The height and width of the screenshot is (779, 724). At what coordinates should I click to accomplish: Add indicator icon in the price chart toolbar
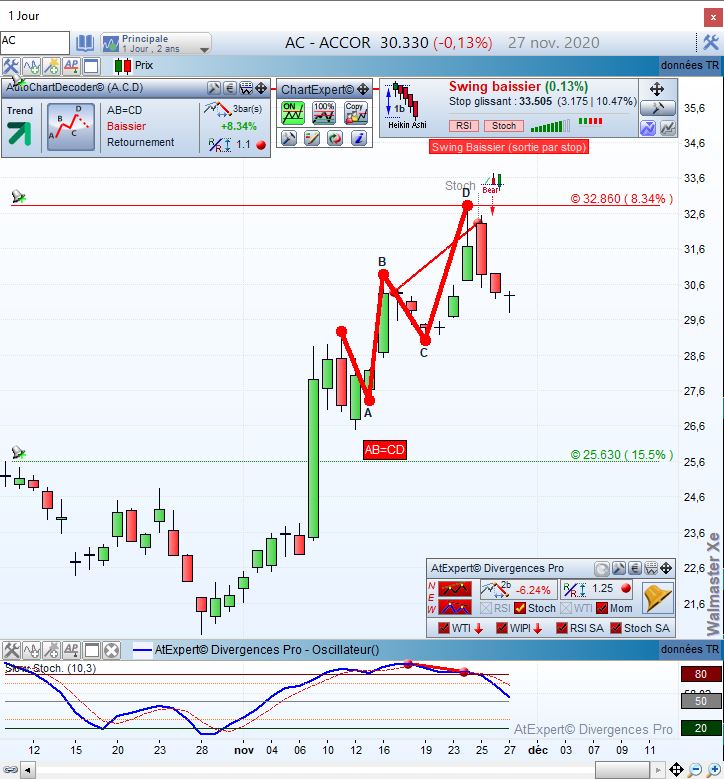coord(31,66)
